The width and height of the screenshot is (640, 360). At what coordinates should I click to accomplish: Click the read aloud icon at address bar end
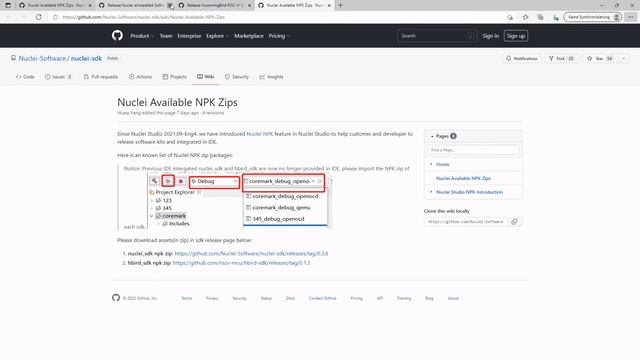click(x=510, y=17)
